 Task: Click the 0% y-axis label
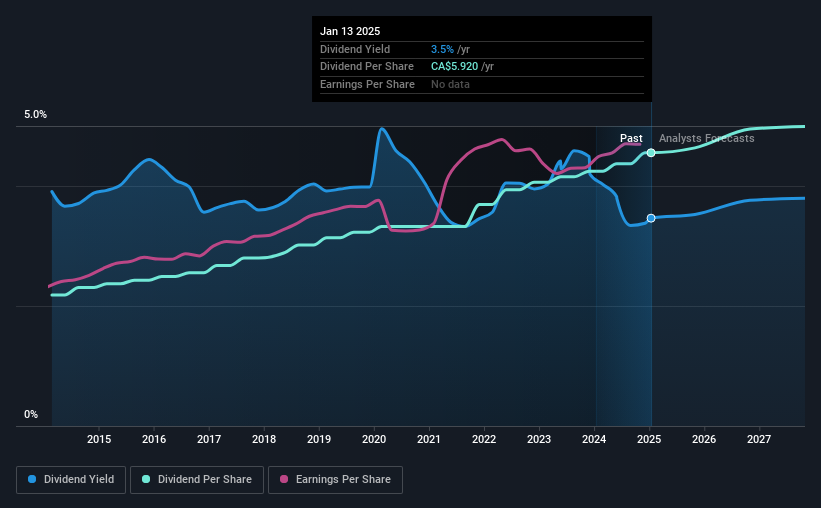[x=31, y=414]
